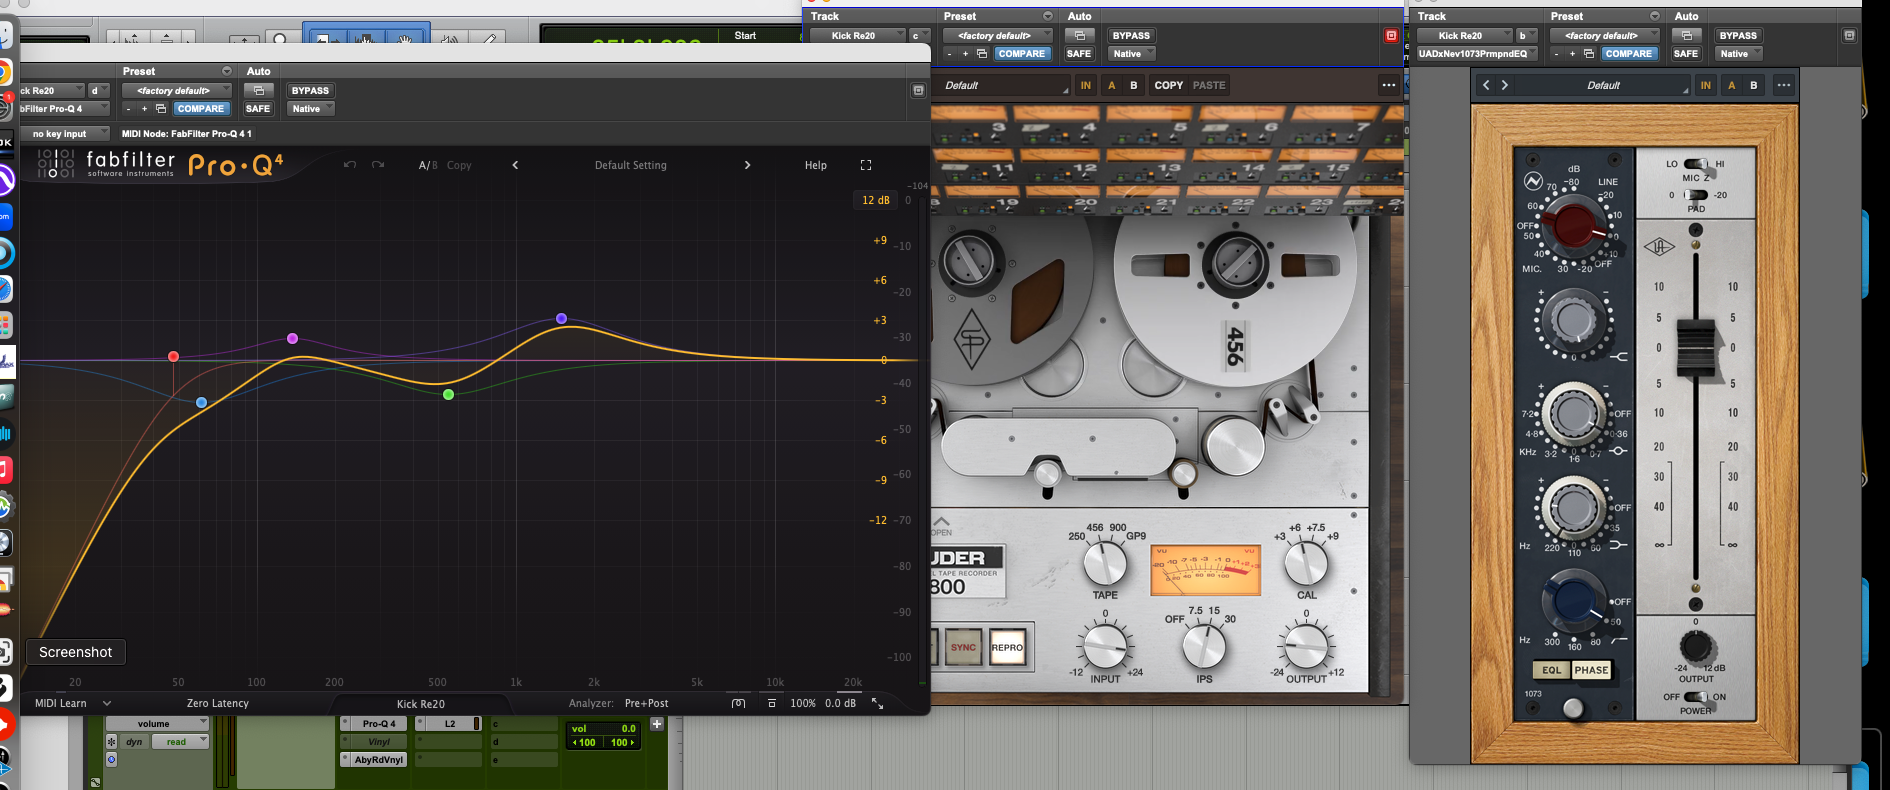Click the freeze snowflake icon on track

111,742
